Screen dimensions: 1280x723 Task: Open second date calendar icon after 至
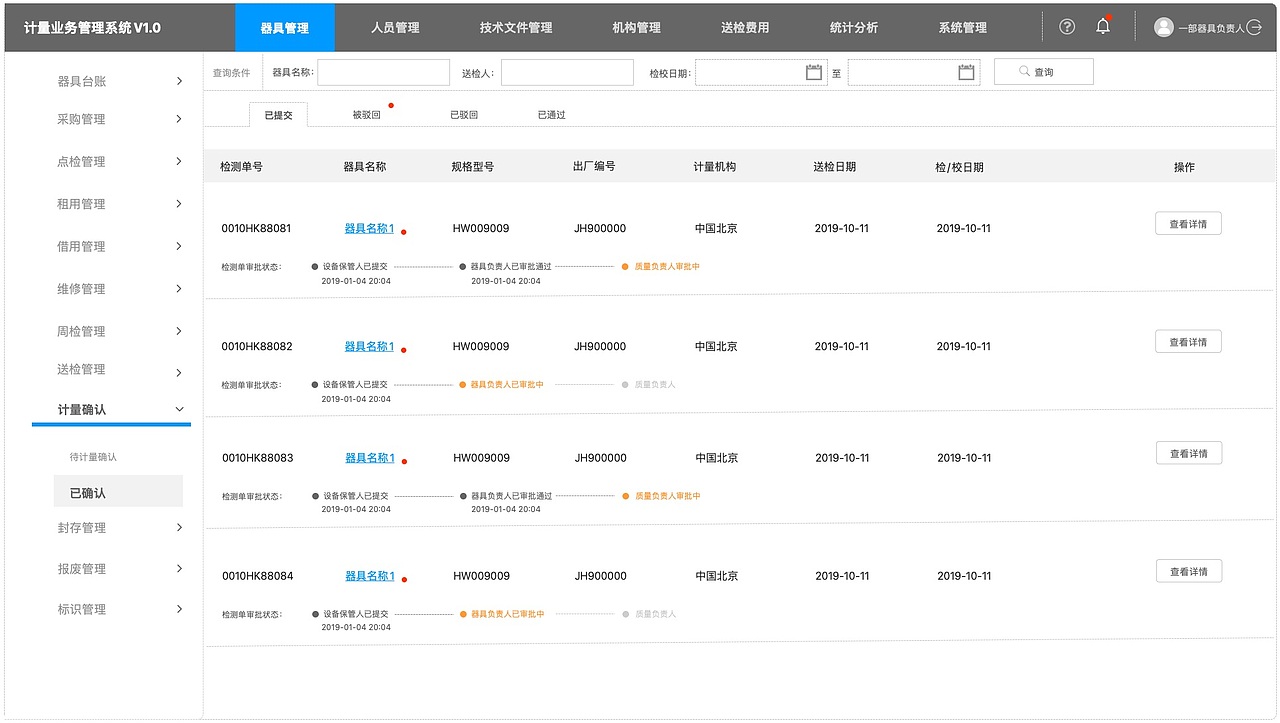[x=966, y=72]
